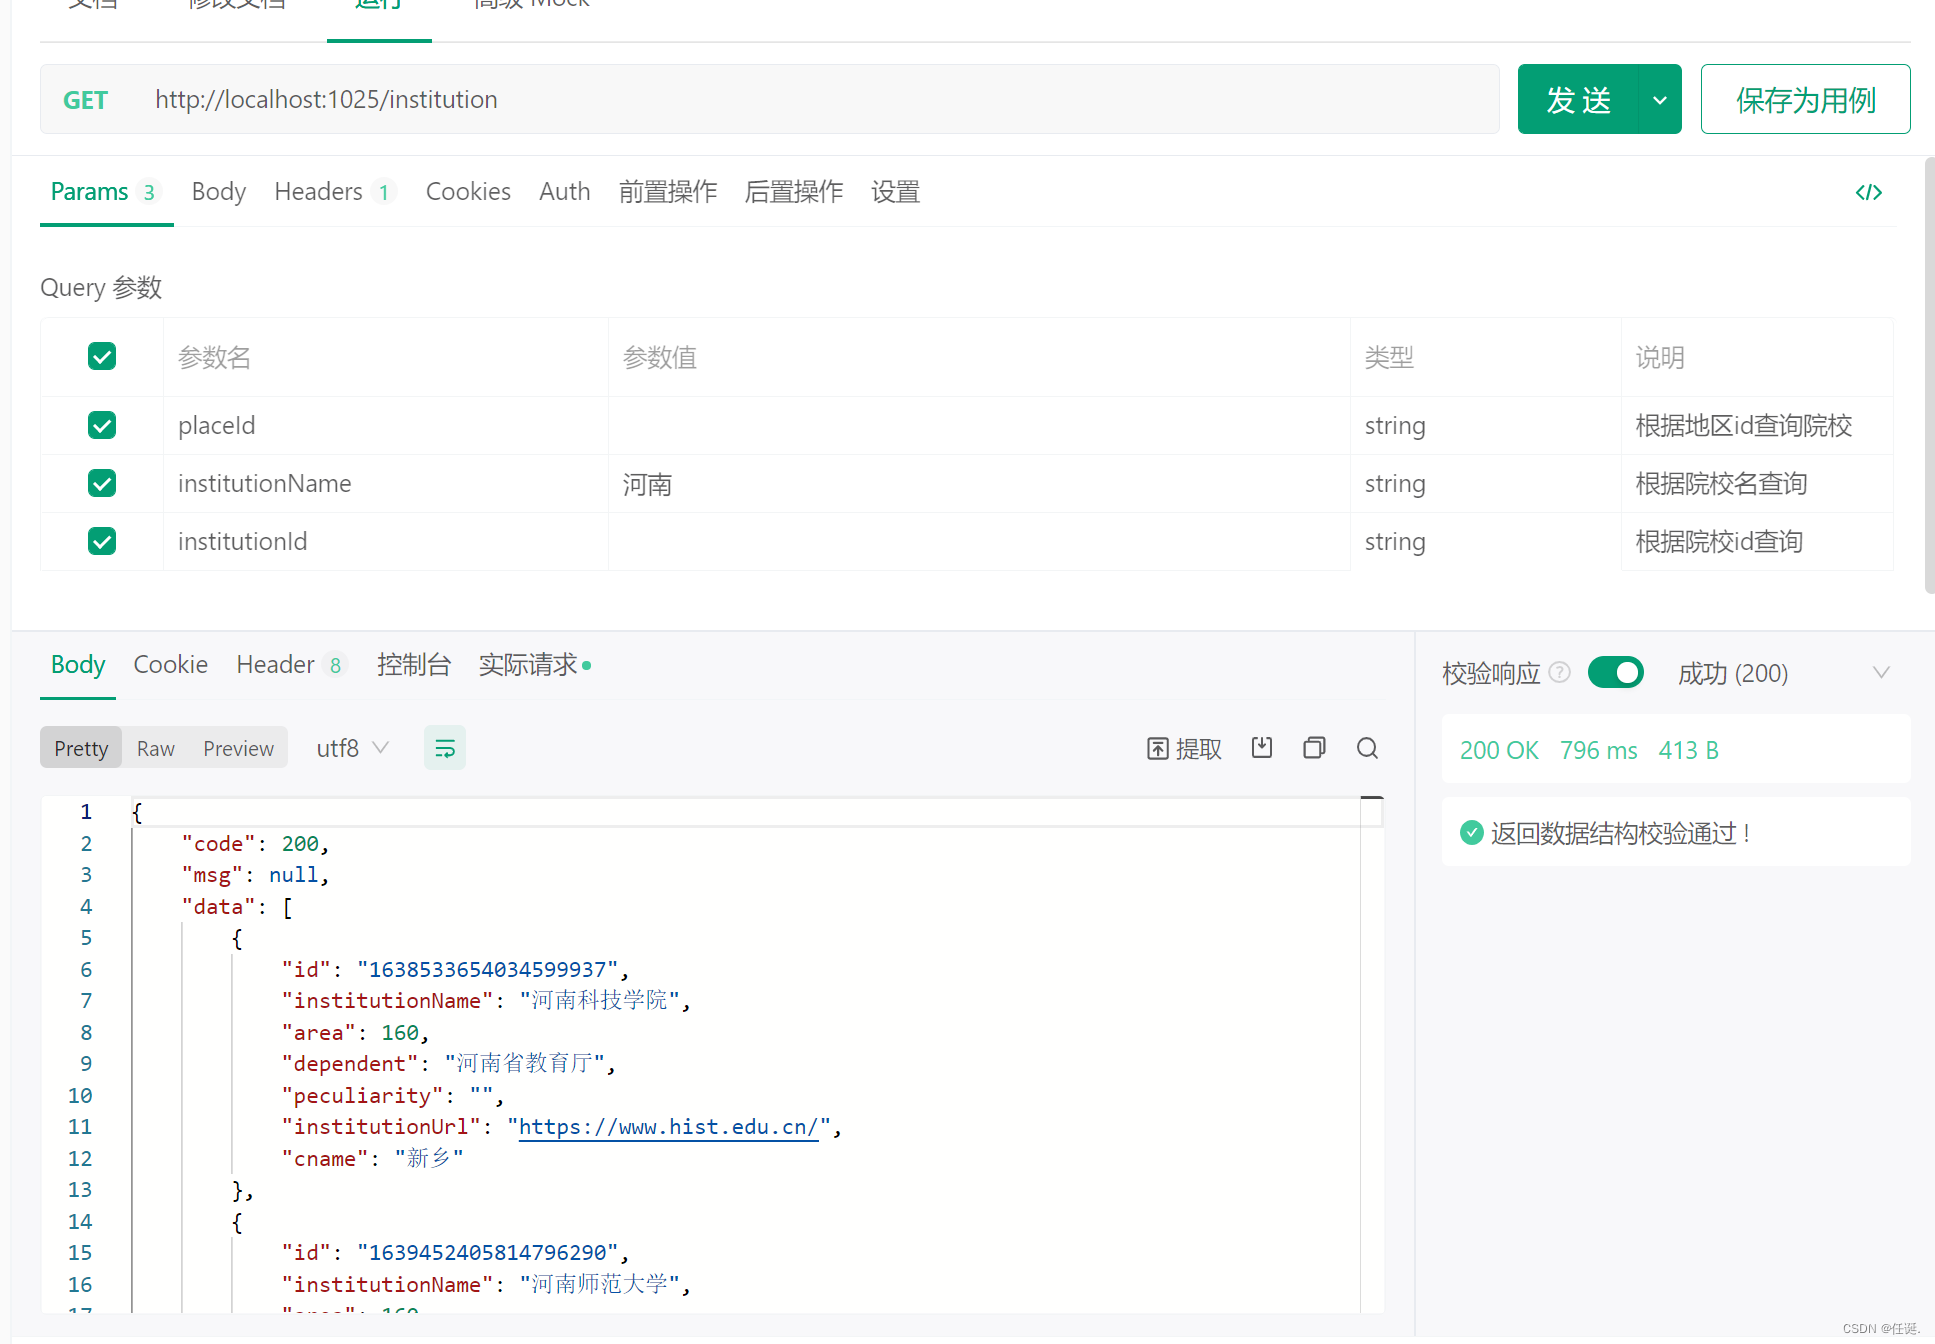Open the 设置 tab
The height and width of the screenshot is (1344, 1935).
895,192
